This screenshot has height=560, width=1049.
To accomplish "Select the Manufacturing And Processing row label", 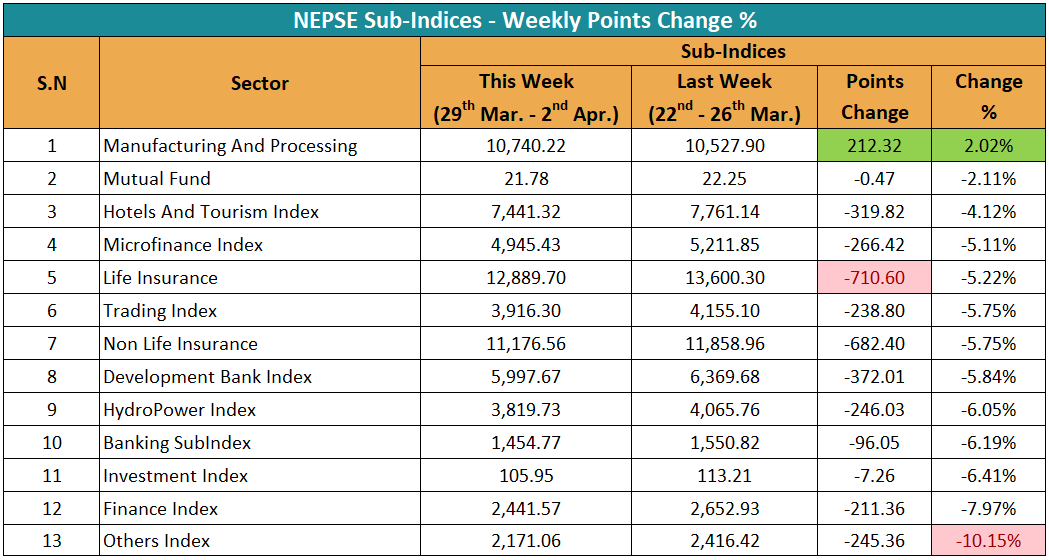I will tap(230, 146).
